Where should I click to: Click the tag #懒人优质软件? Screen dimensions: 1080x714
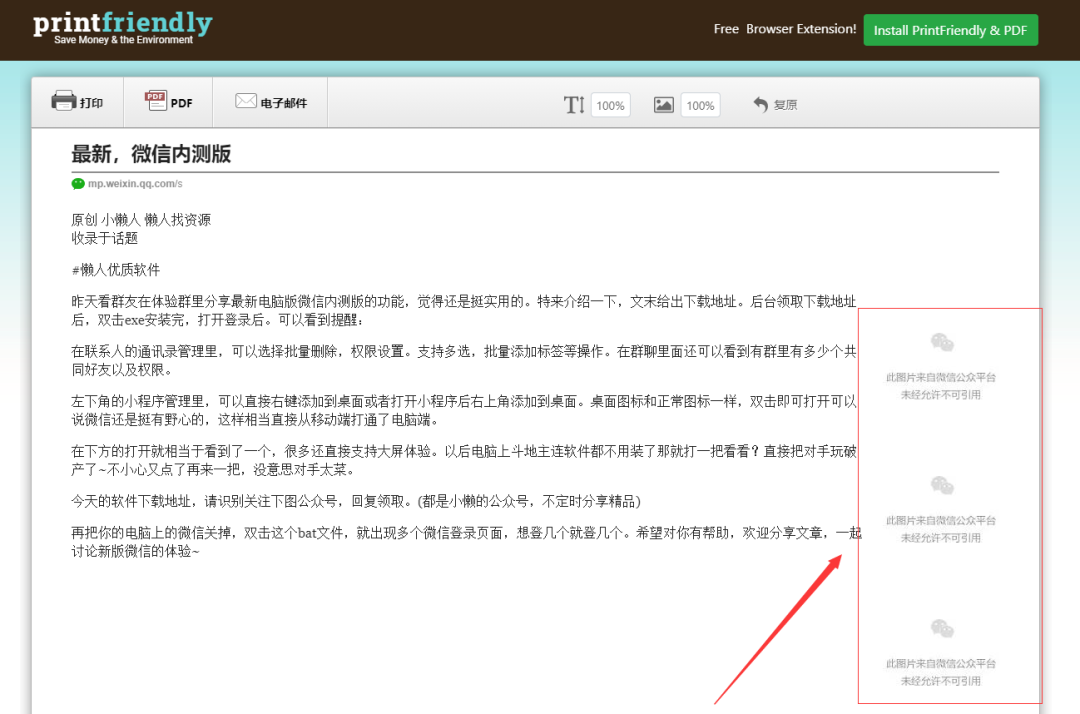(x=116, y=270)
